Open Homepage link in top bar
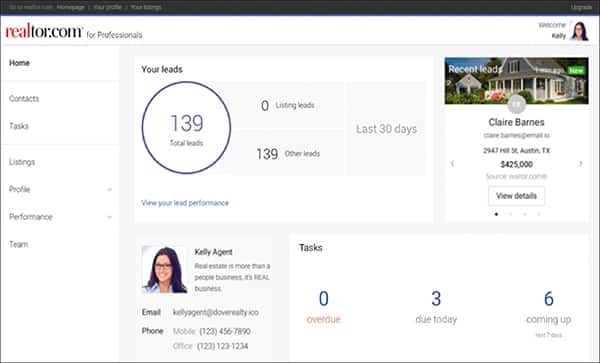This screenshot has height=363, width=600. [70, 7]
